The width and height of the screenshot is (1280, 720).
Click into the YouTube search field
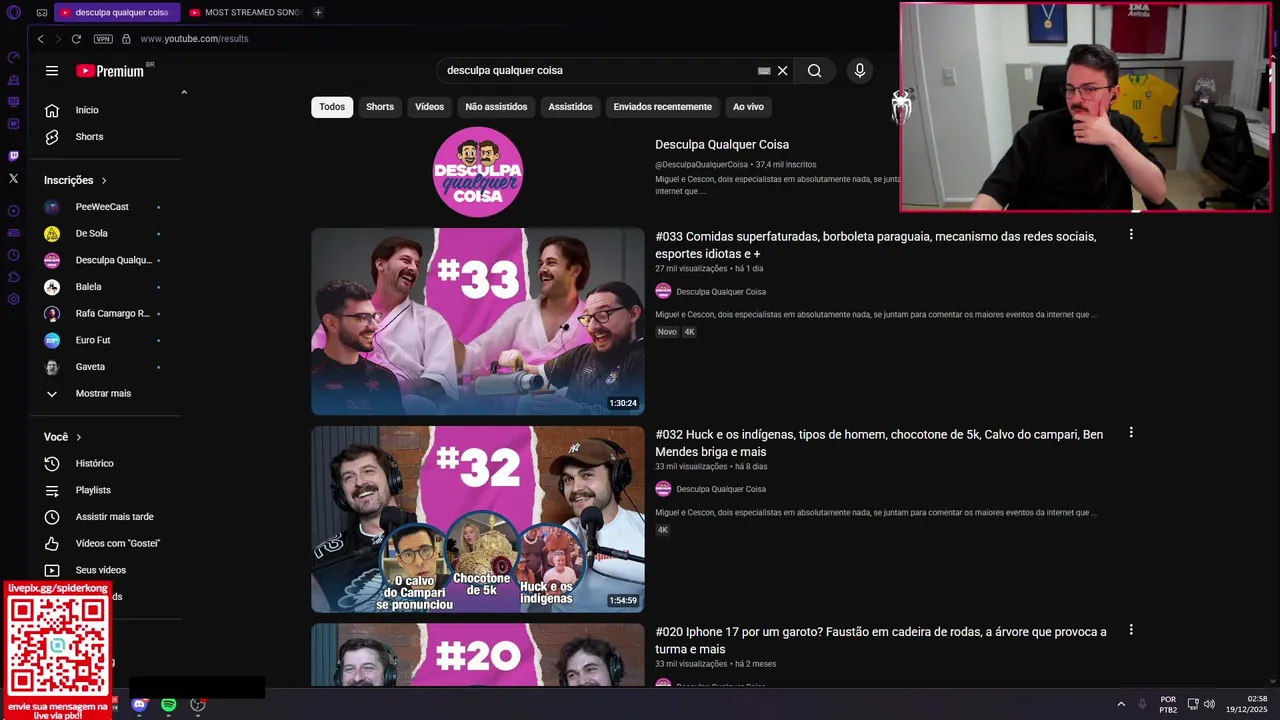click(600, 71)
